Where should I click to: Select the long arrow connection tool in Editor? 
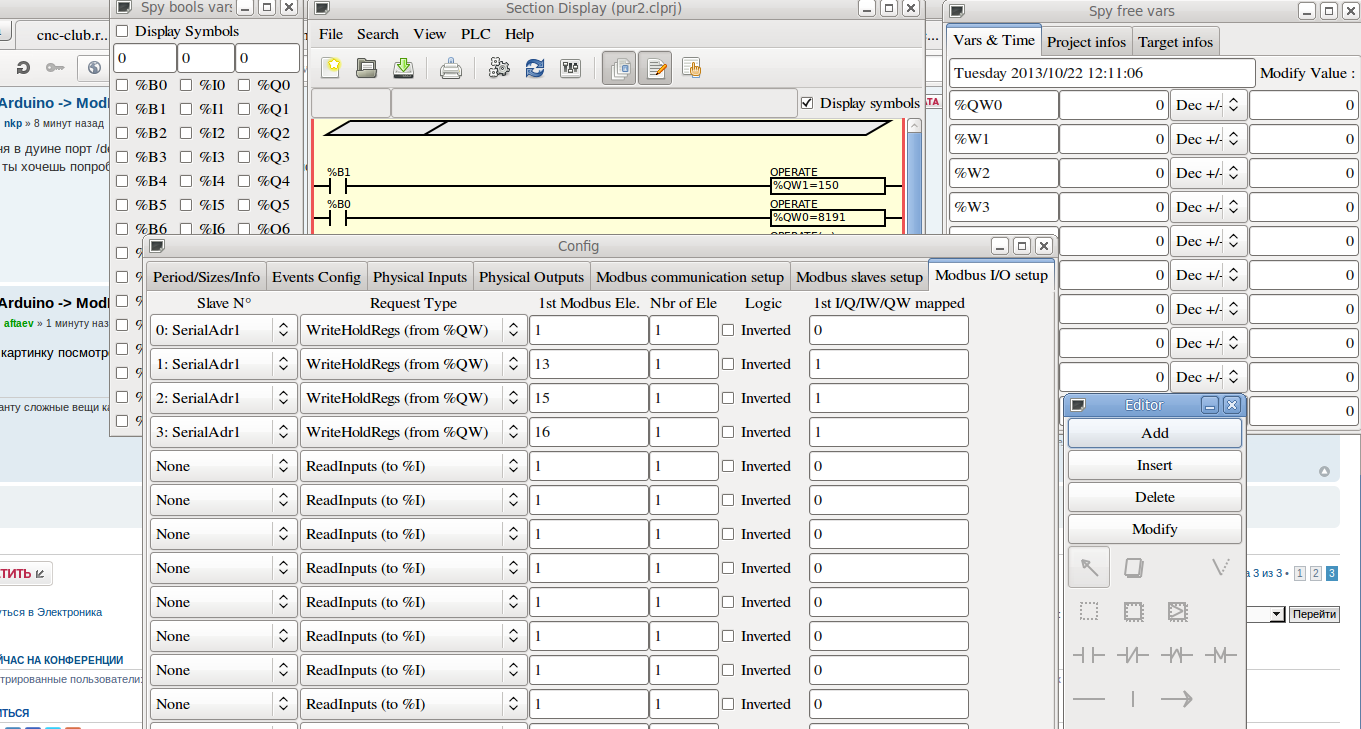coord(1177,699)
